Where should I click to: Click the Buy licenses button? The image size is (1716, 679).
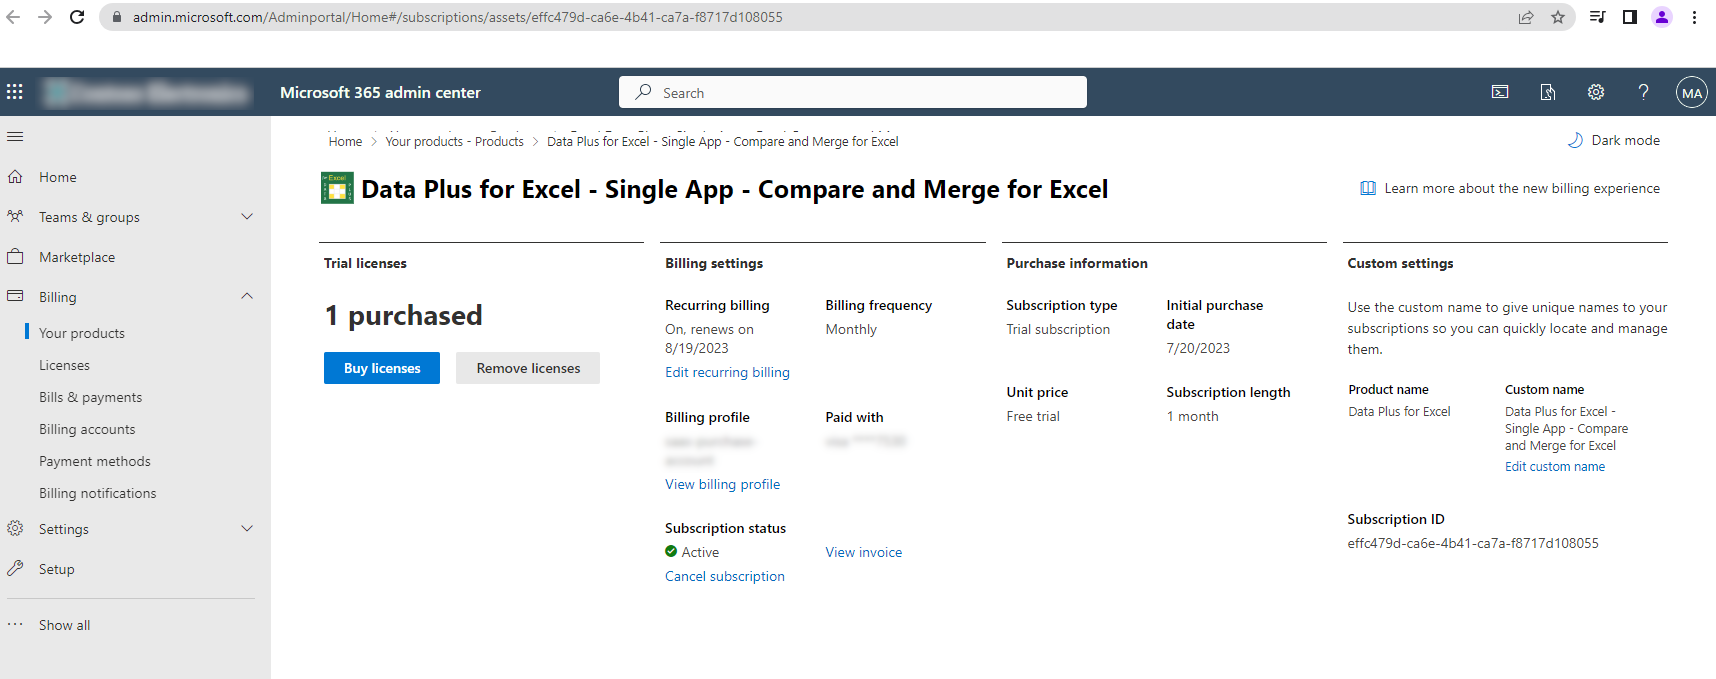[x=382, y=368]
